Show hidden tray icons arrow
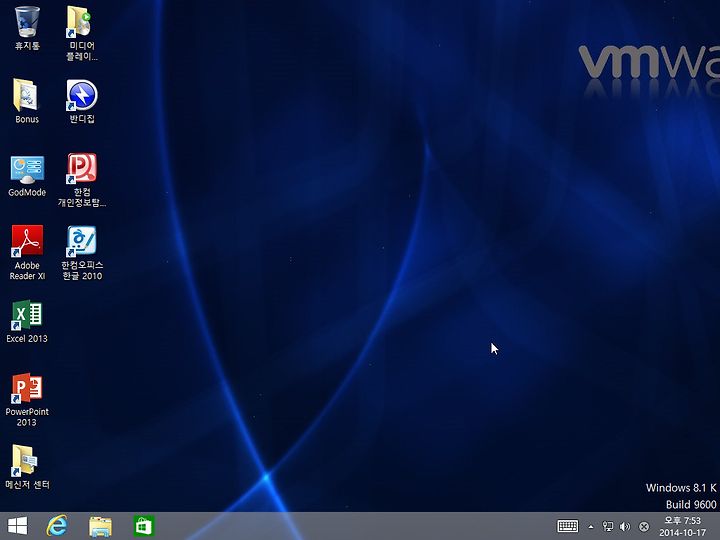 tap(591, 527)
